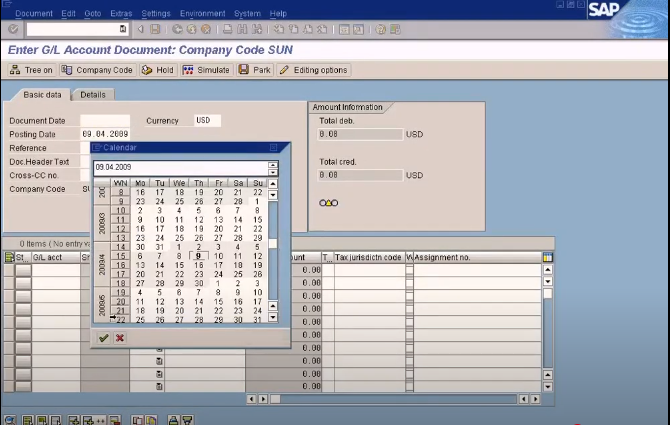Click the Customize Local Layout icon
Viewport: 670px width, 425px height.
(395, 29)
